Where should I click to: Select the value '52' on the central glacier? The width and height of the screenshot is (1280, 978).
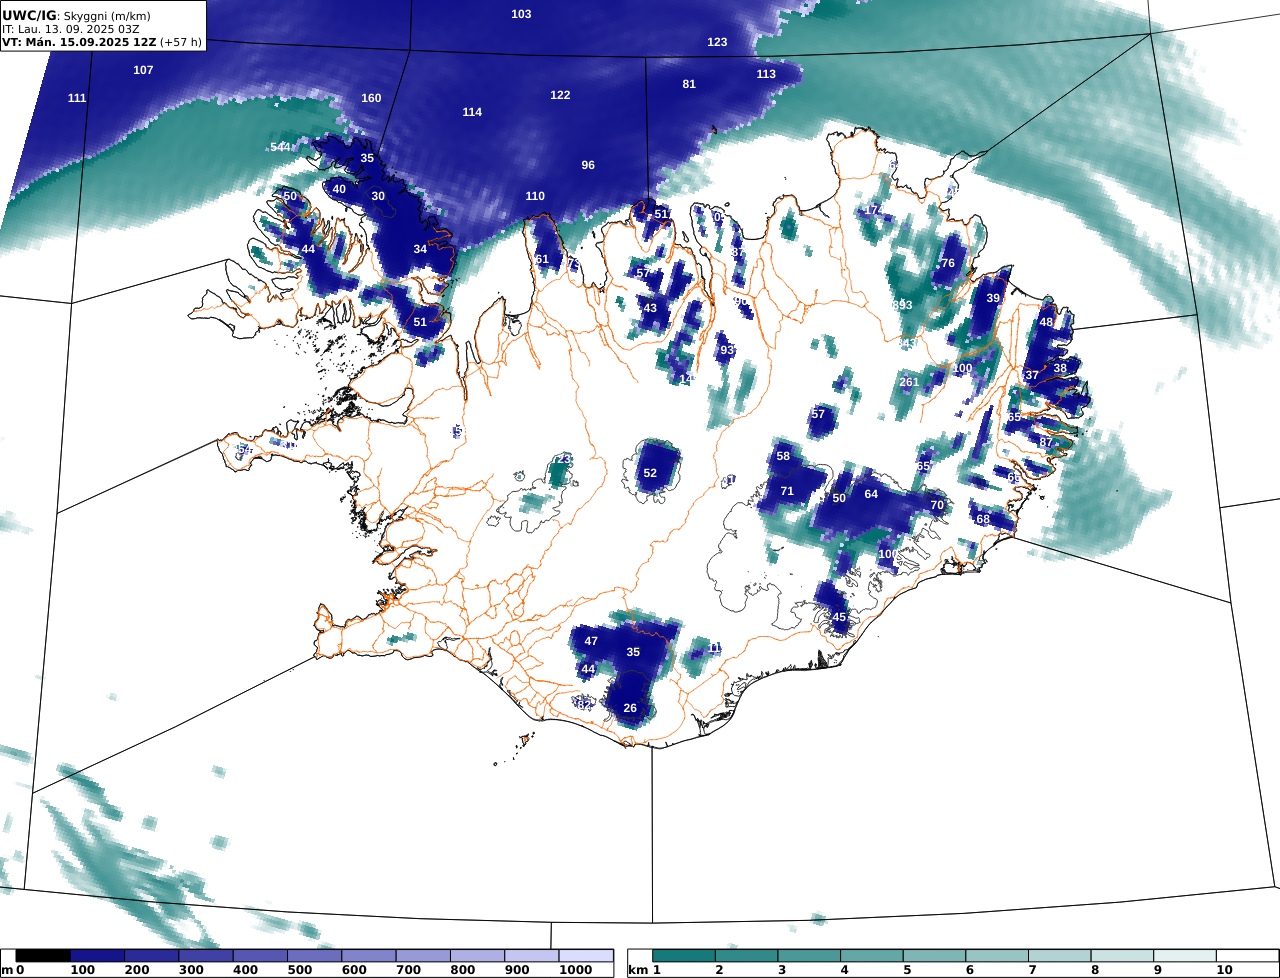coord(650,473)
